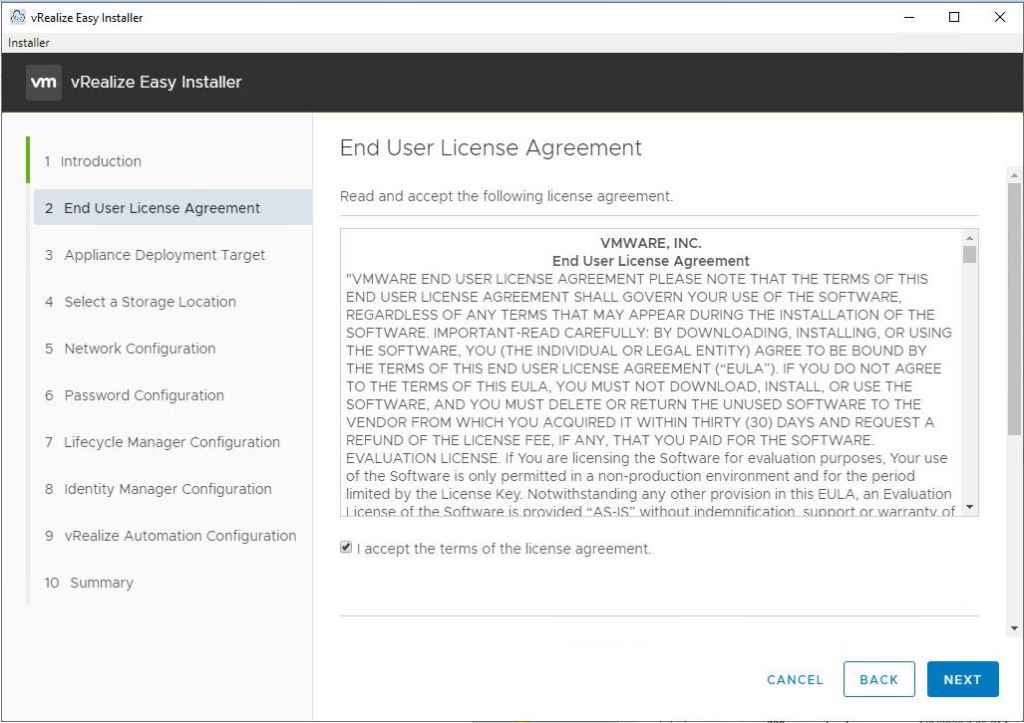Click the vRealize Easy Installer title bar icon
Viewport: 1024px width, 723px height.
15,17
